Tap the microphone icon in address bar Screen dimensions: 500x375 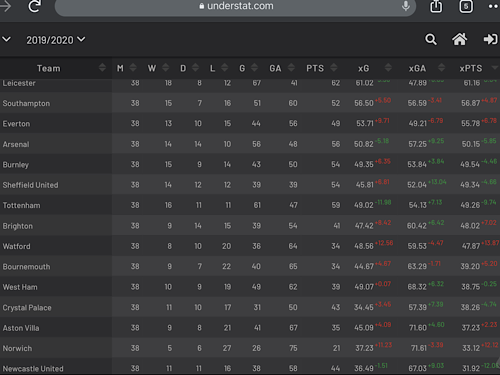406,6
